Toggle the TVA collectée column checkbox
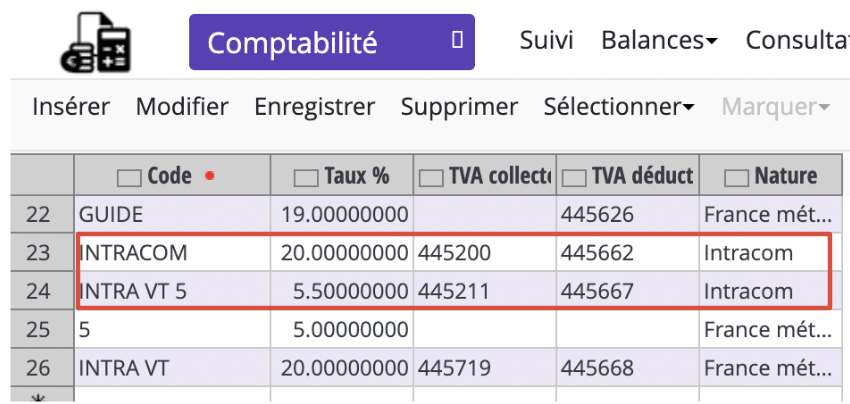The width and height of the screenshot is (850, 404). [x=432, y=177]
